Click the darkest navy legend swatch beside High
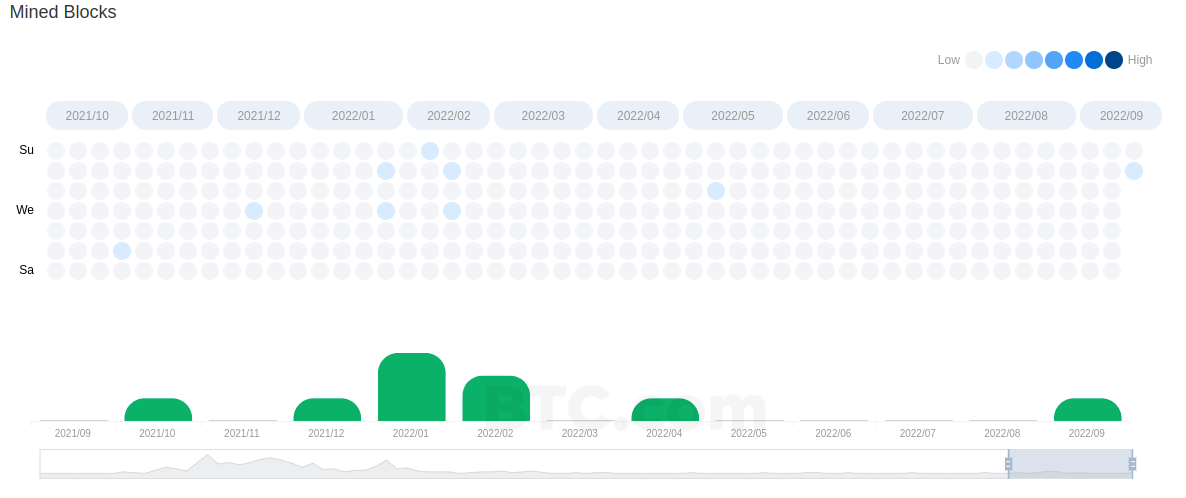1186x498 pixels. pyautogui.click(x=1113, y=60)
